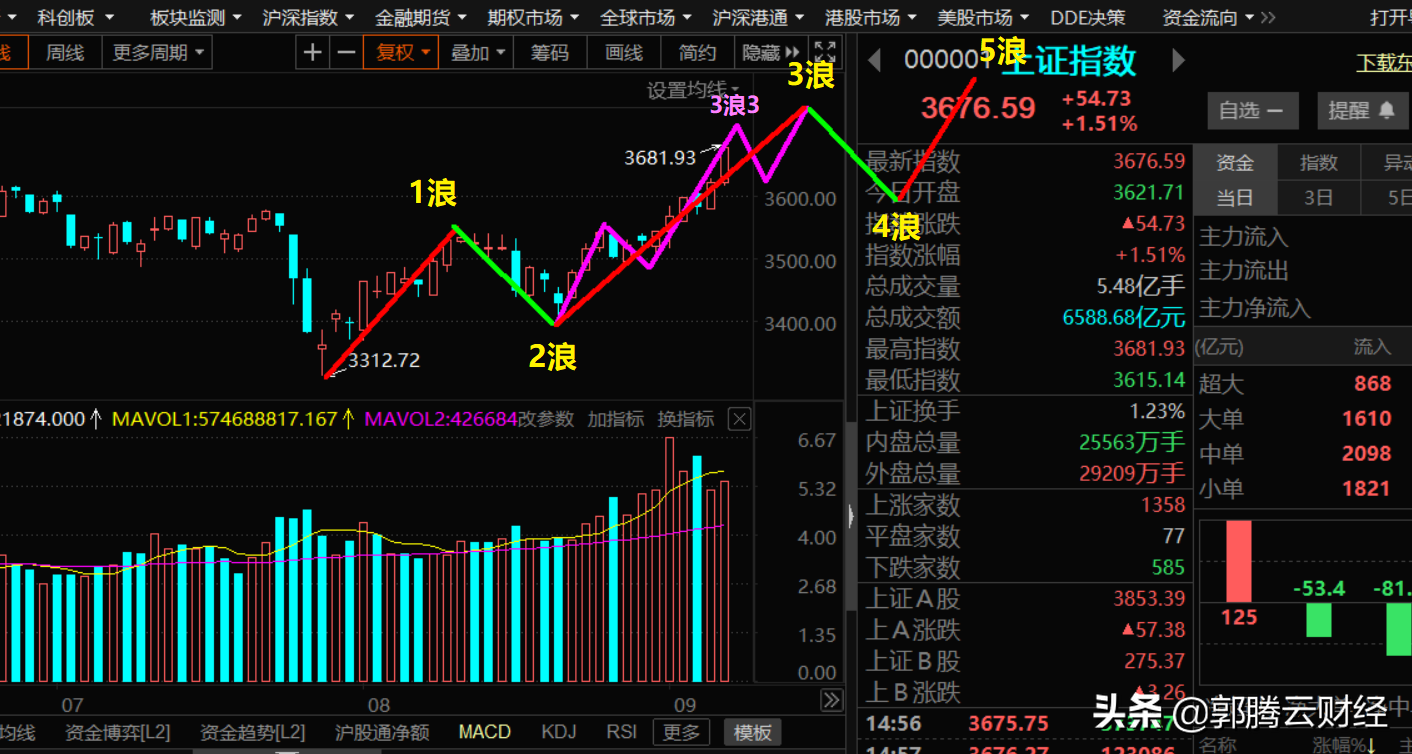Go to next stock with right arrow
The width and height of the screenshot is (1412, 754).
[1178, 61]
